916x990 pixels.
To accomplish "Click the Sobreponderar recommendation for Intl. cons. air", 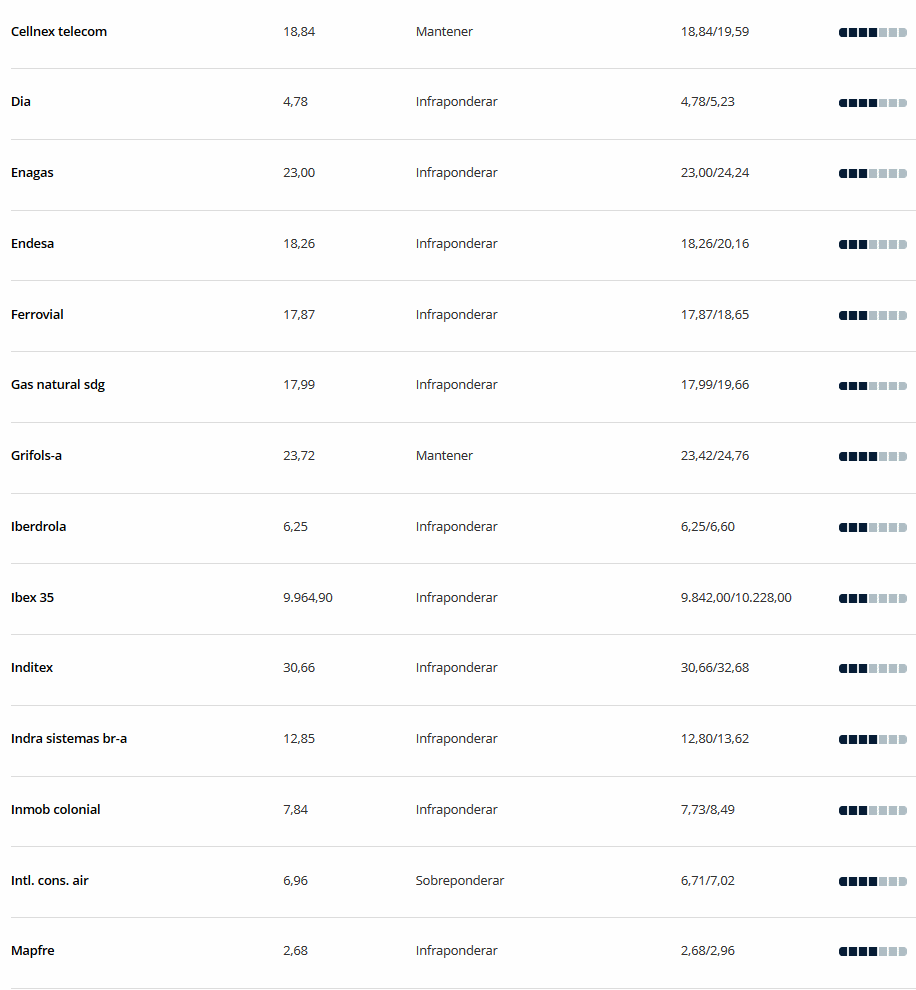I will pyautogui.click(x=460, y=880).
